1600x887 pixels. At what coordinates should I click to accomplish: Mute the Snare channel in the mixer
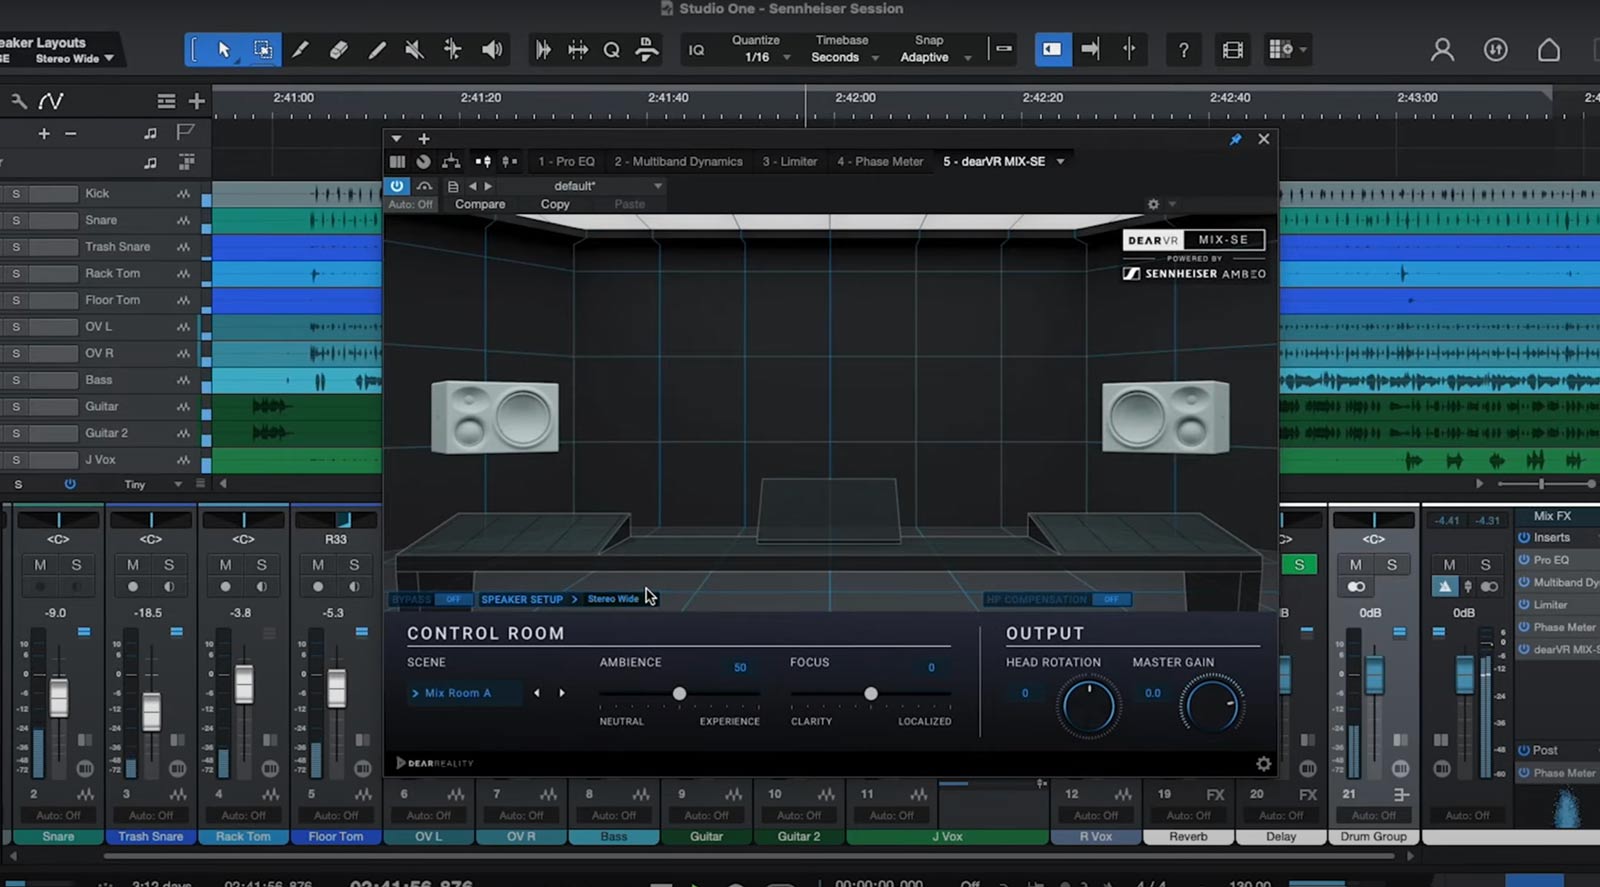coord(40,565)
